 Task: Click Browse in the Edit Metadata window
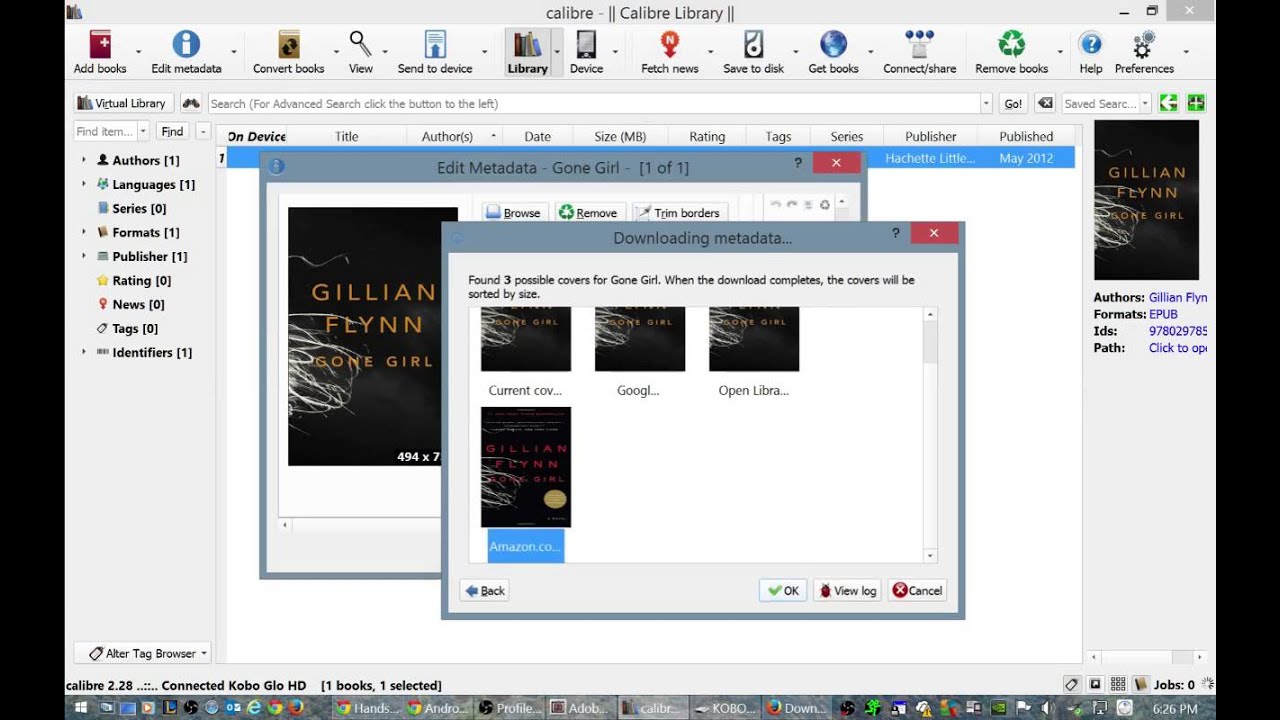(513, 212)
